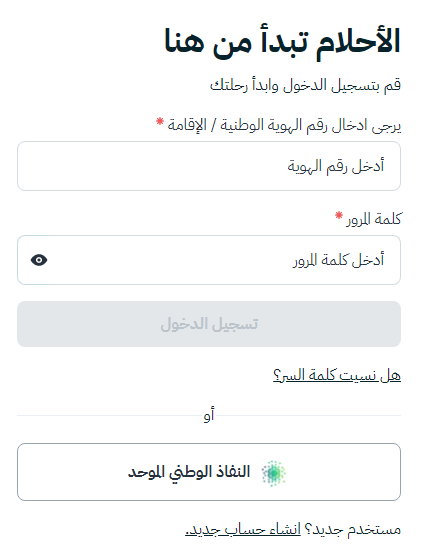The image size is (423, 559).
Task: Click the رقم الهوية الوطنية / الإقامة label
Action: (x=284, y=125)
